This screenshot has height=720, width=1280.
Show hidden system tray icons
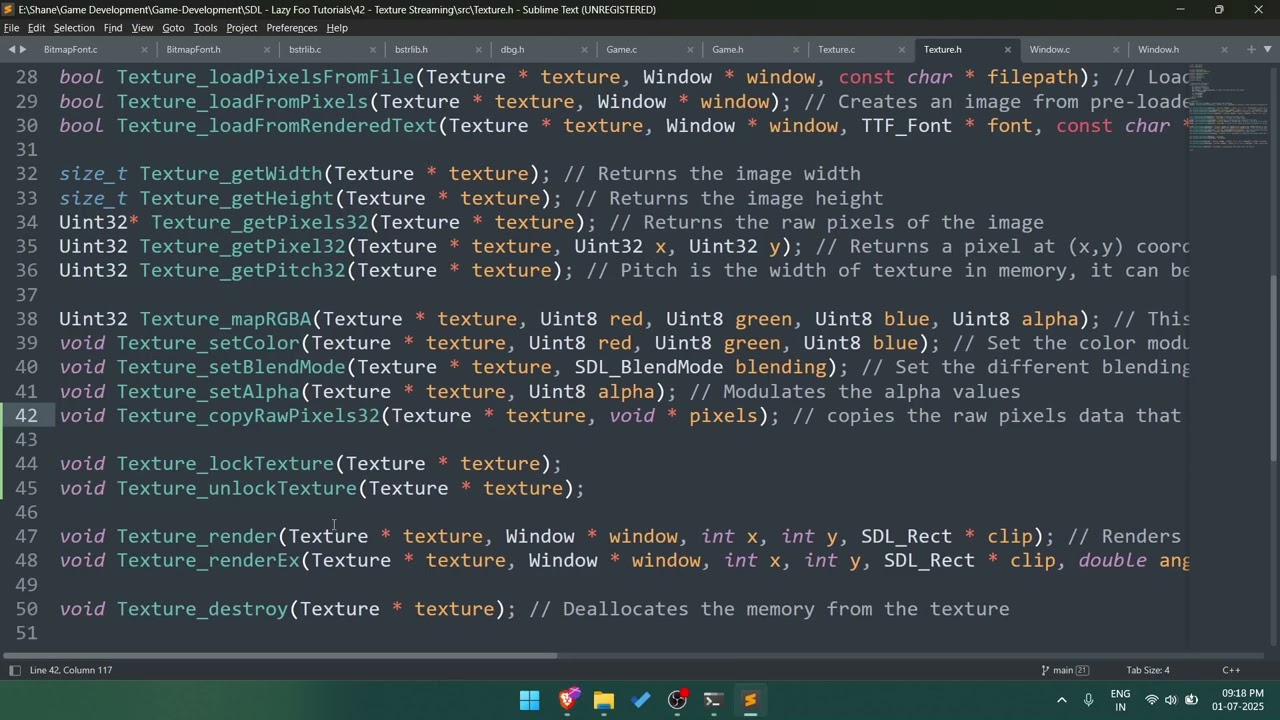pyautogui.click(x=1061, y=700)
